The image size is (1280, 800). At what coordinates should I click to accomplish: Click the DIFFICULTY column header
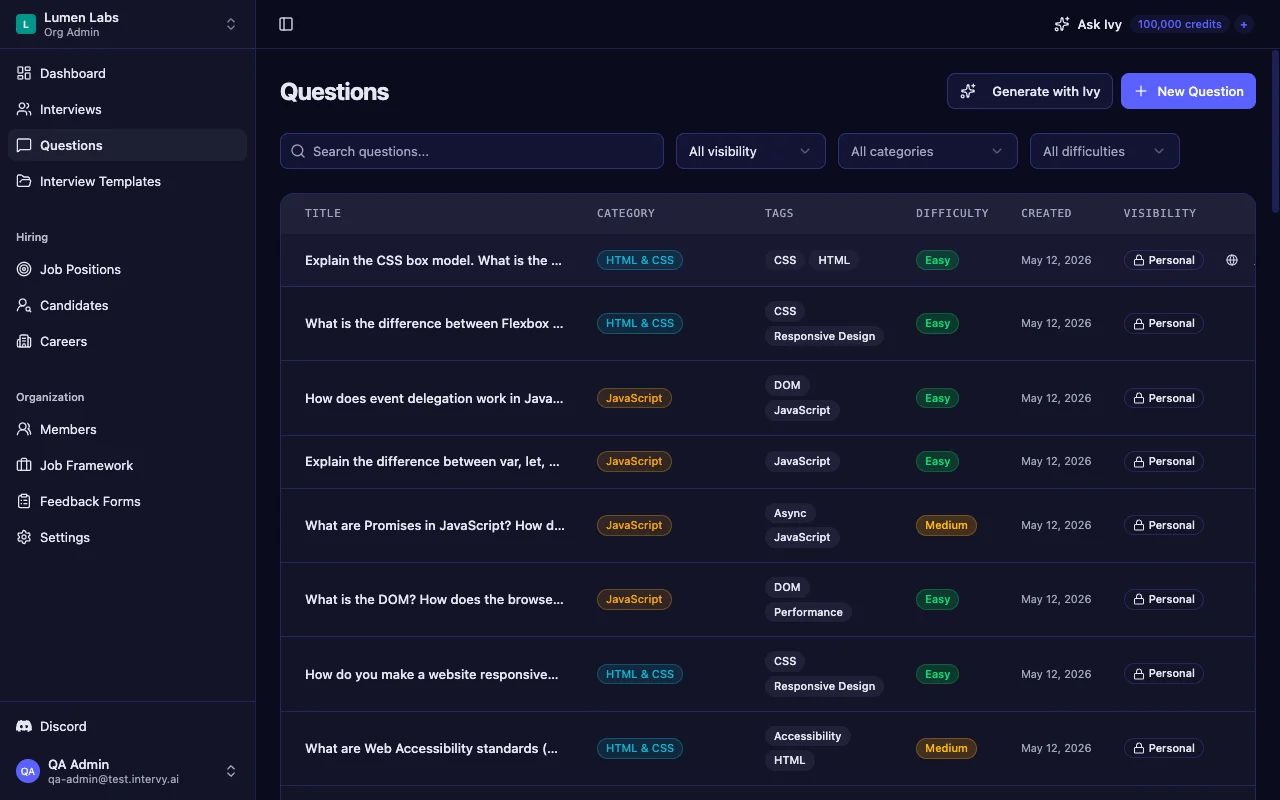952,213
